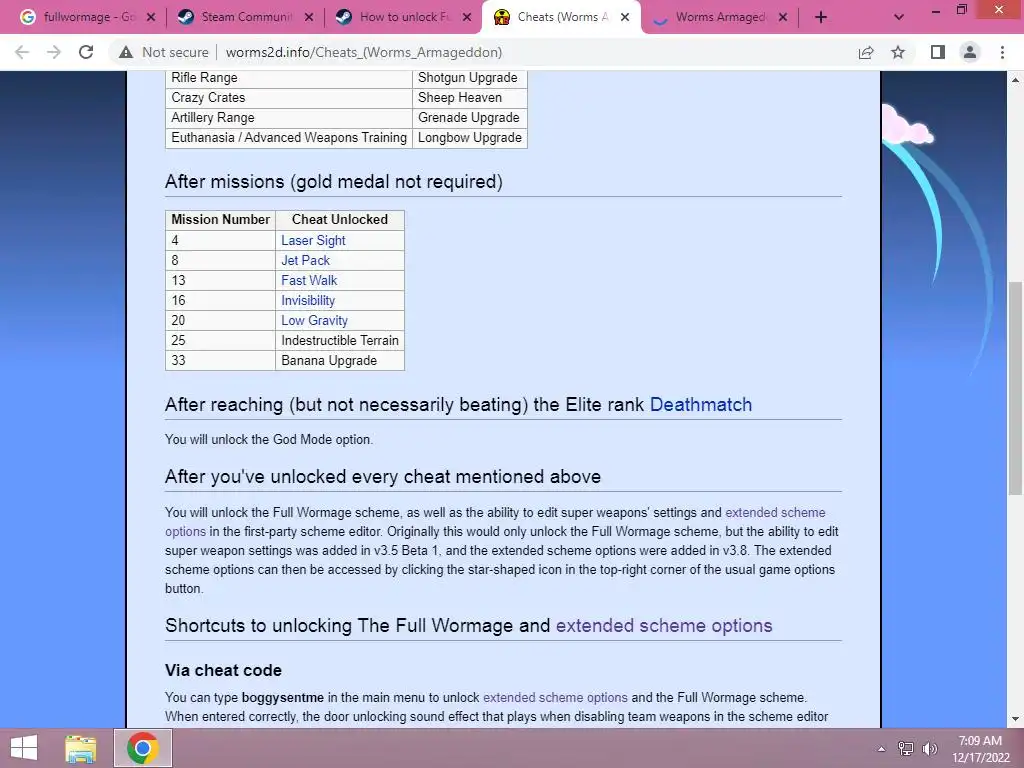This screenshot has width=1024, height=768.
Task: Click the Chrome taskbar icon
Action: coord(143,748)
